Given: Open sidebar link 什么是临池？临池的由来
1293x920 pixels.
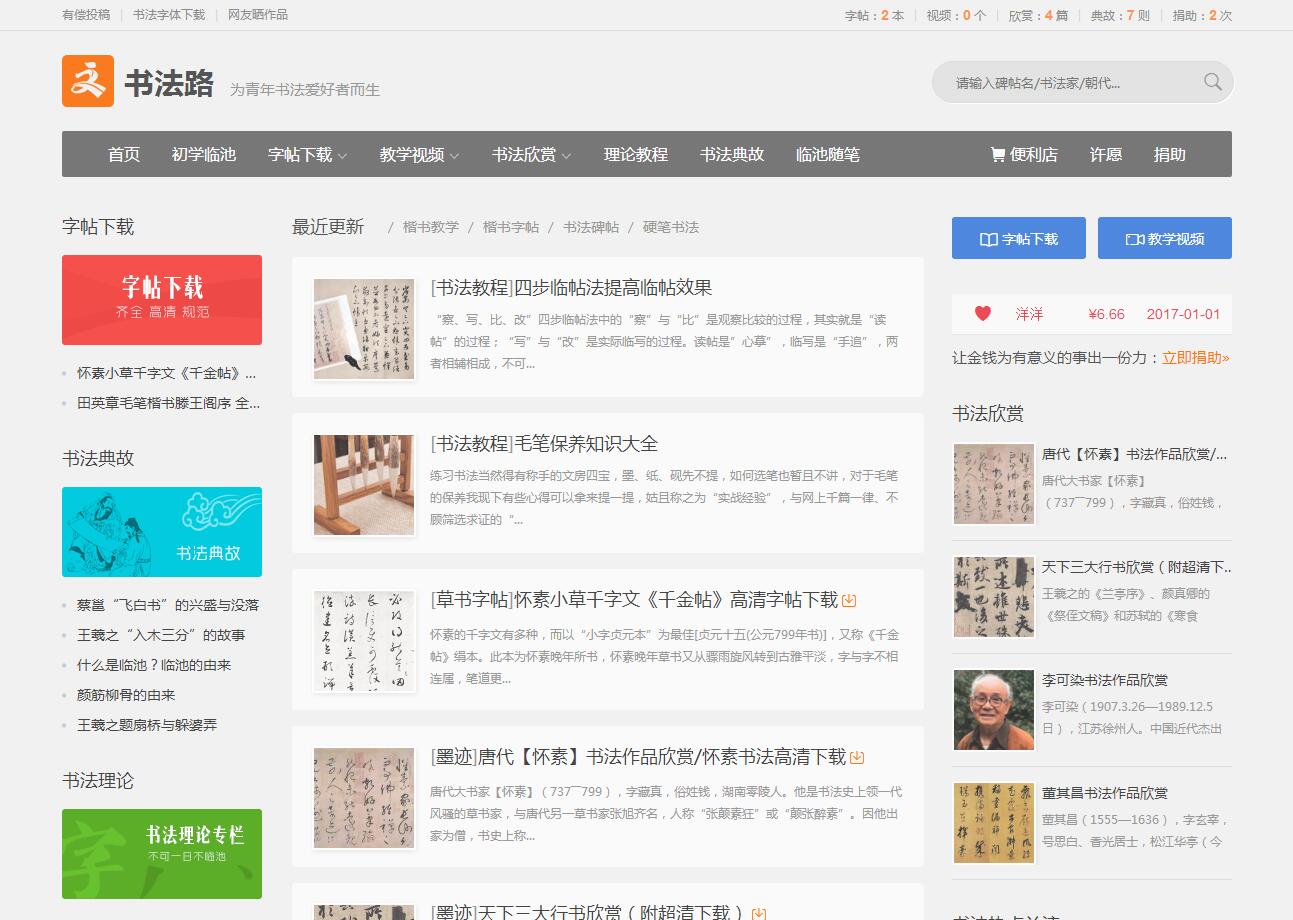Looking at the screenshot, I should coord(154,665).
